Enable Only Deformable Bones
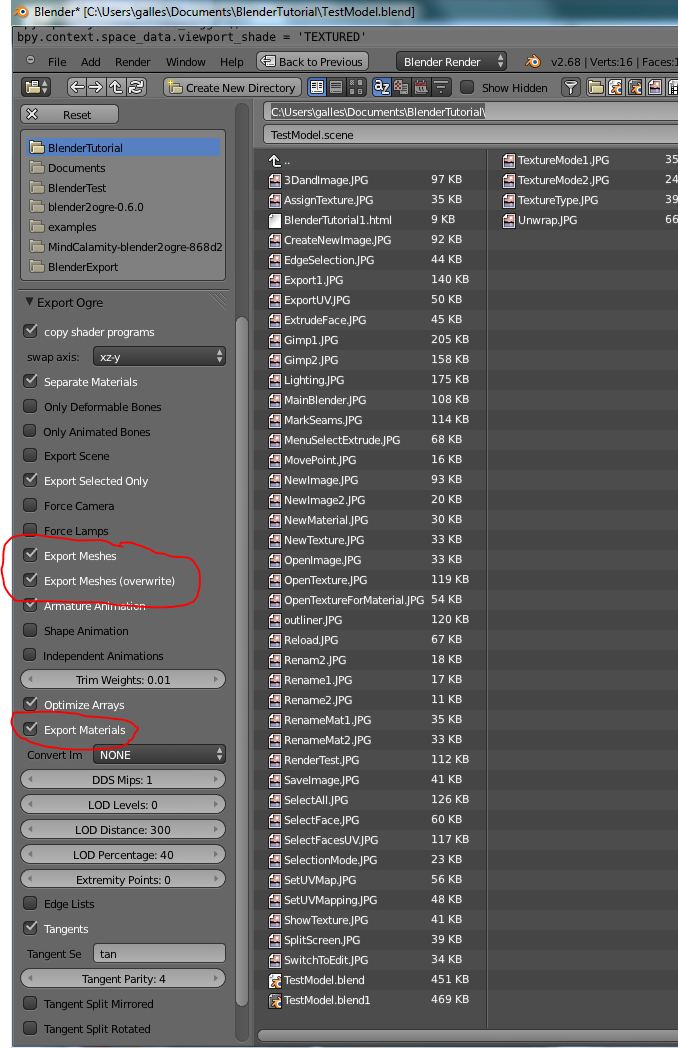 point(30,406)
